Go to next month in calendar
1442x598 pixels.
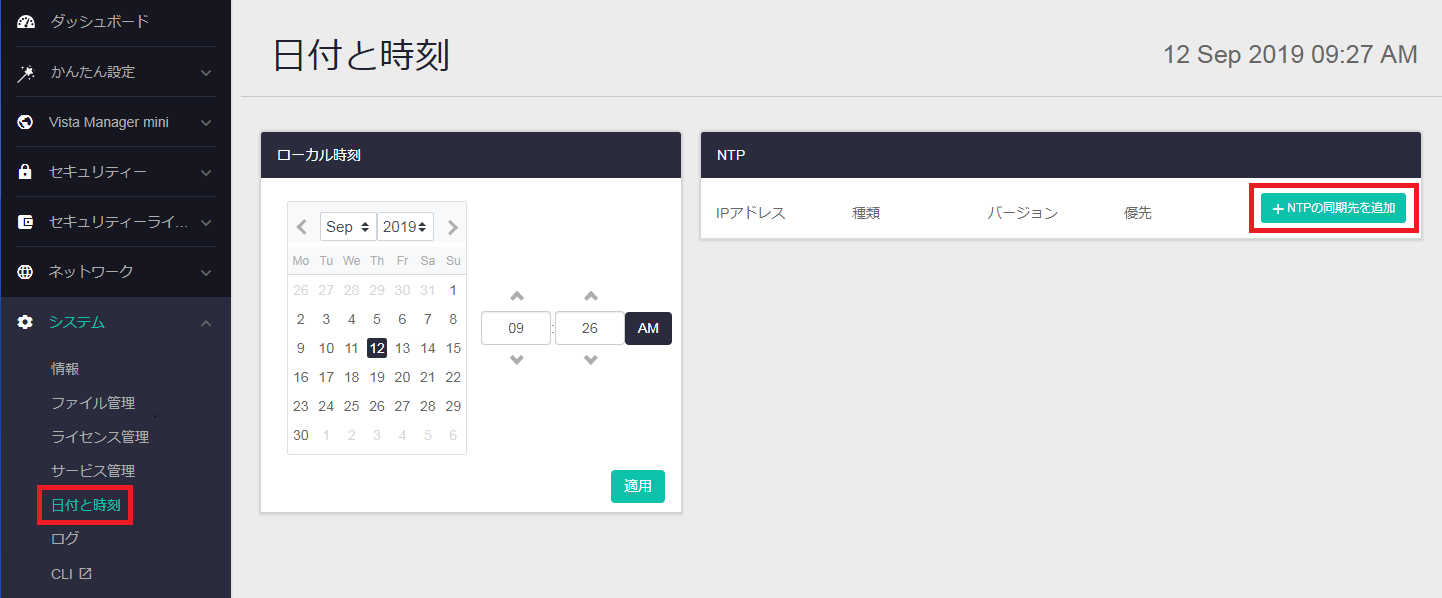pyautogui.click(x=452, y=227)
